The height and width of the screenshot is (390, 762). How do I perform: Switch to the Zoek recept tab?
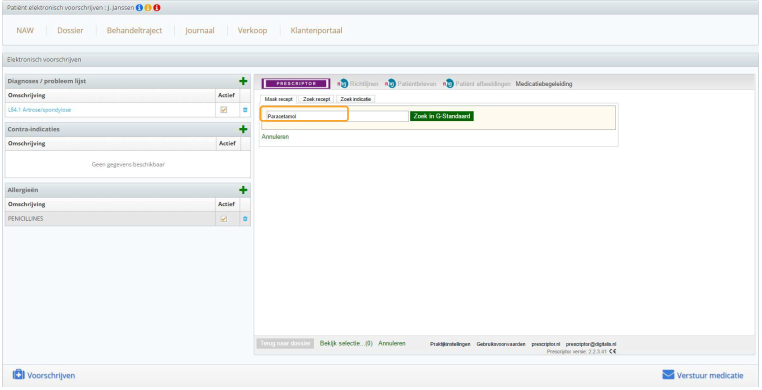click(x=316, y=99)
